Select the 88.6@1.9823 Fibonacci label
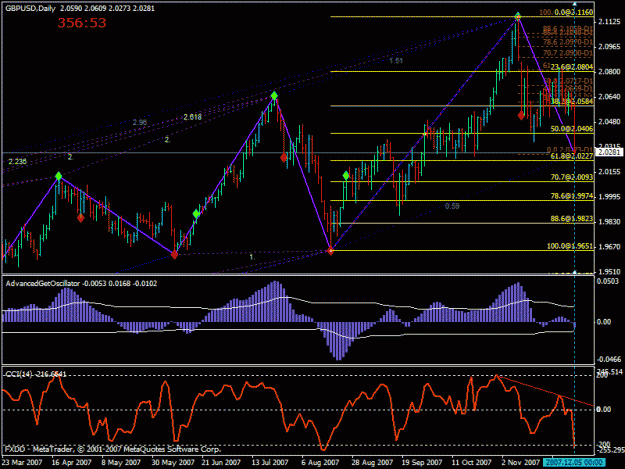This screenshot has width=625, height=469. [572, 219]
